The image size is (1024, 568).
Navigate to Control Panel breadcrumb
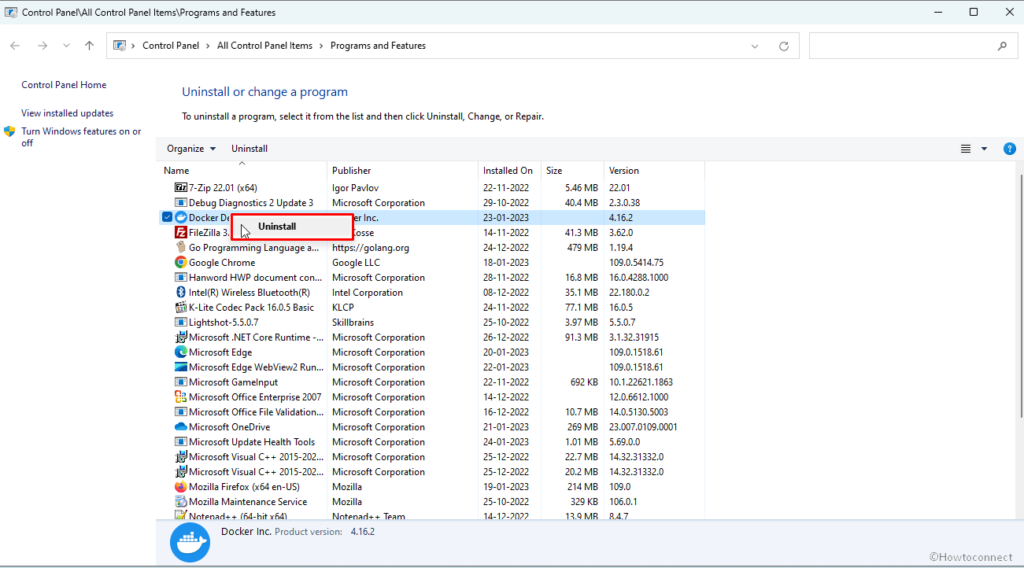point(170,46)
